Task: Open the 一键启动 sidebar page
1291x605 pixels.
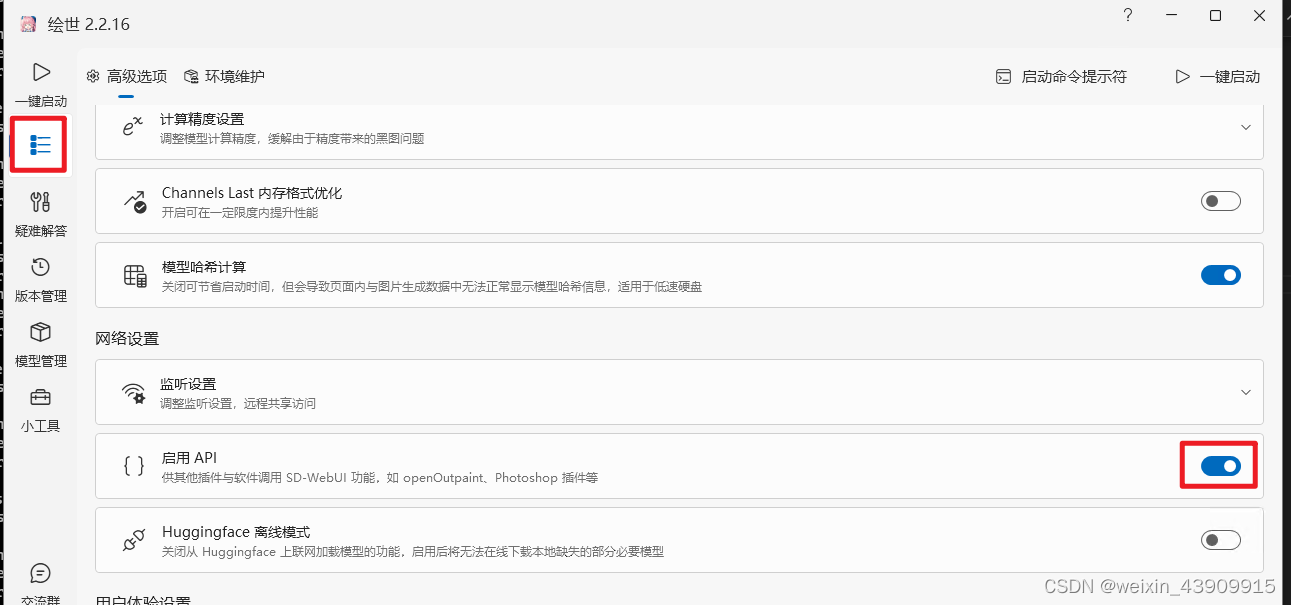Action: pyautogui.click(x=41, y=83)
